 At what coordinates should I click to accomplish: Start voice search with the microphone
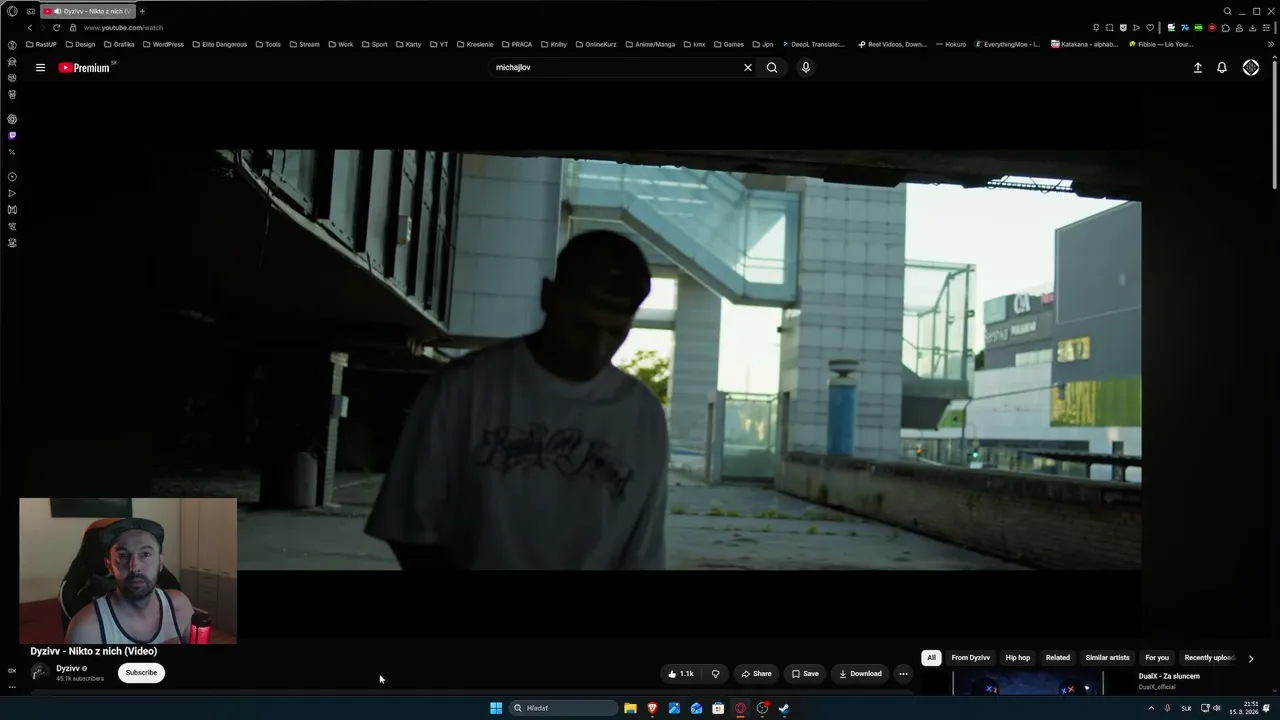point(805,68)
